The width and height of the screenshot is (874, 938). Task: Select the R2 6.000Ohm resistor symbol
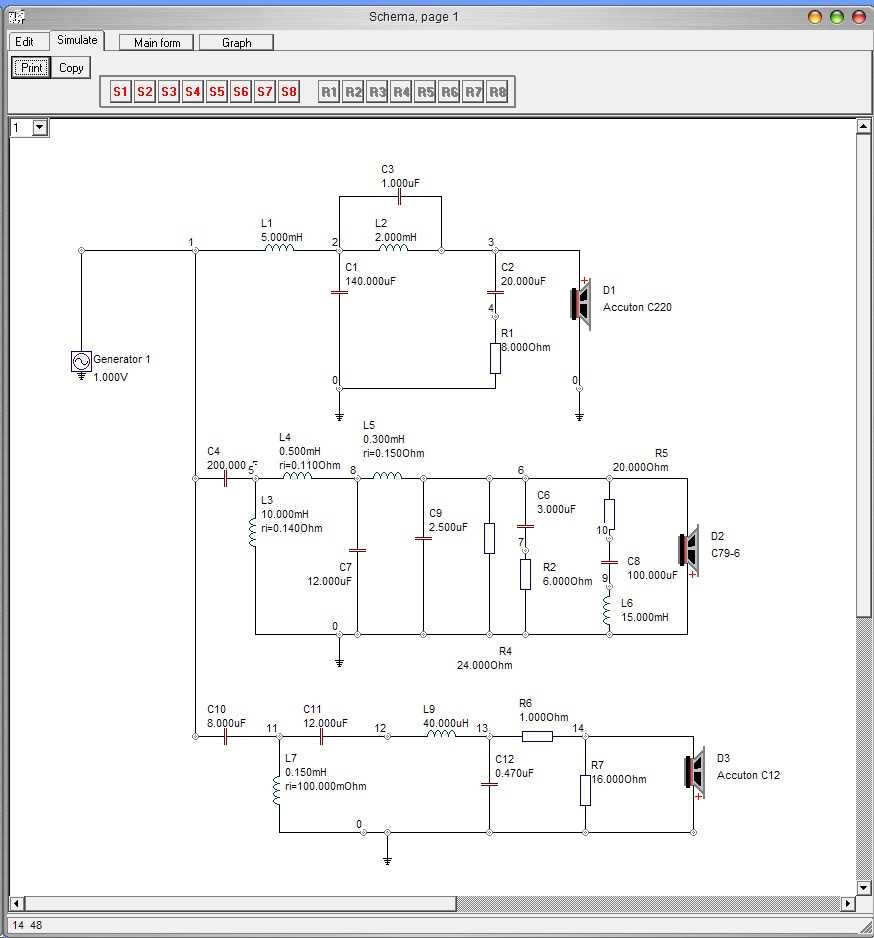click(525, 574)
